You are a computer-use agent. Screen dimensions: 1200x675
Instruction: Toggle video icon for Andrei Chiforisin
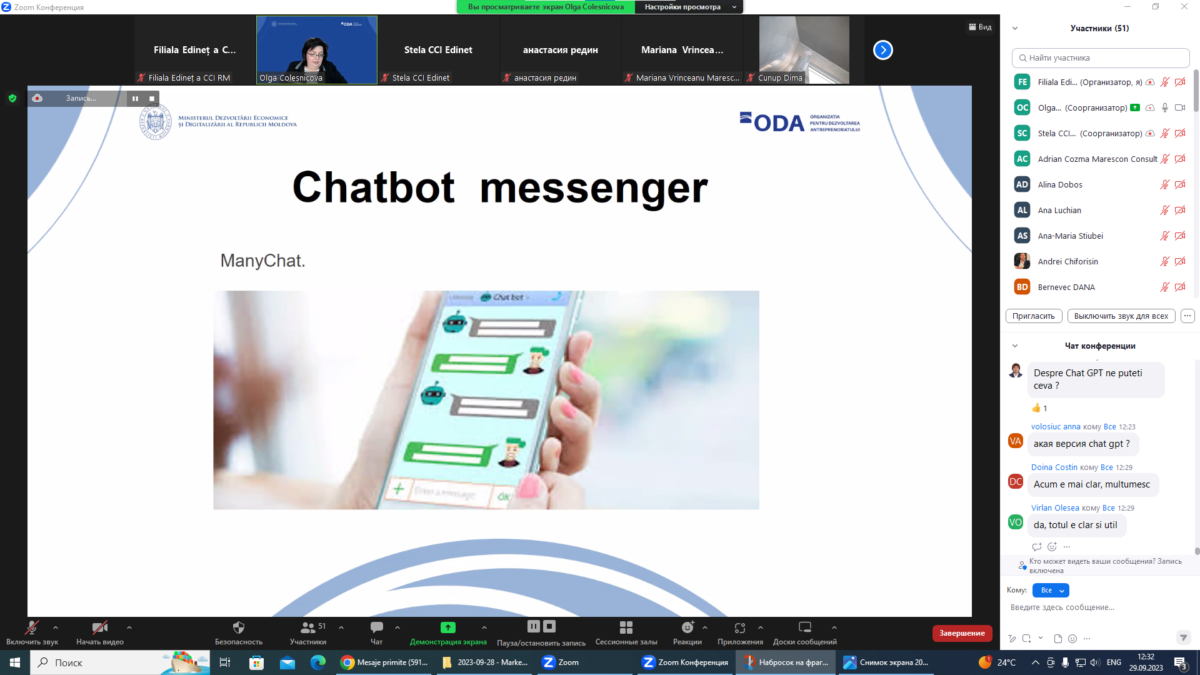click(1180, 261)
